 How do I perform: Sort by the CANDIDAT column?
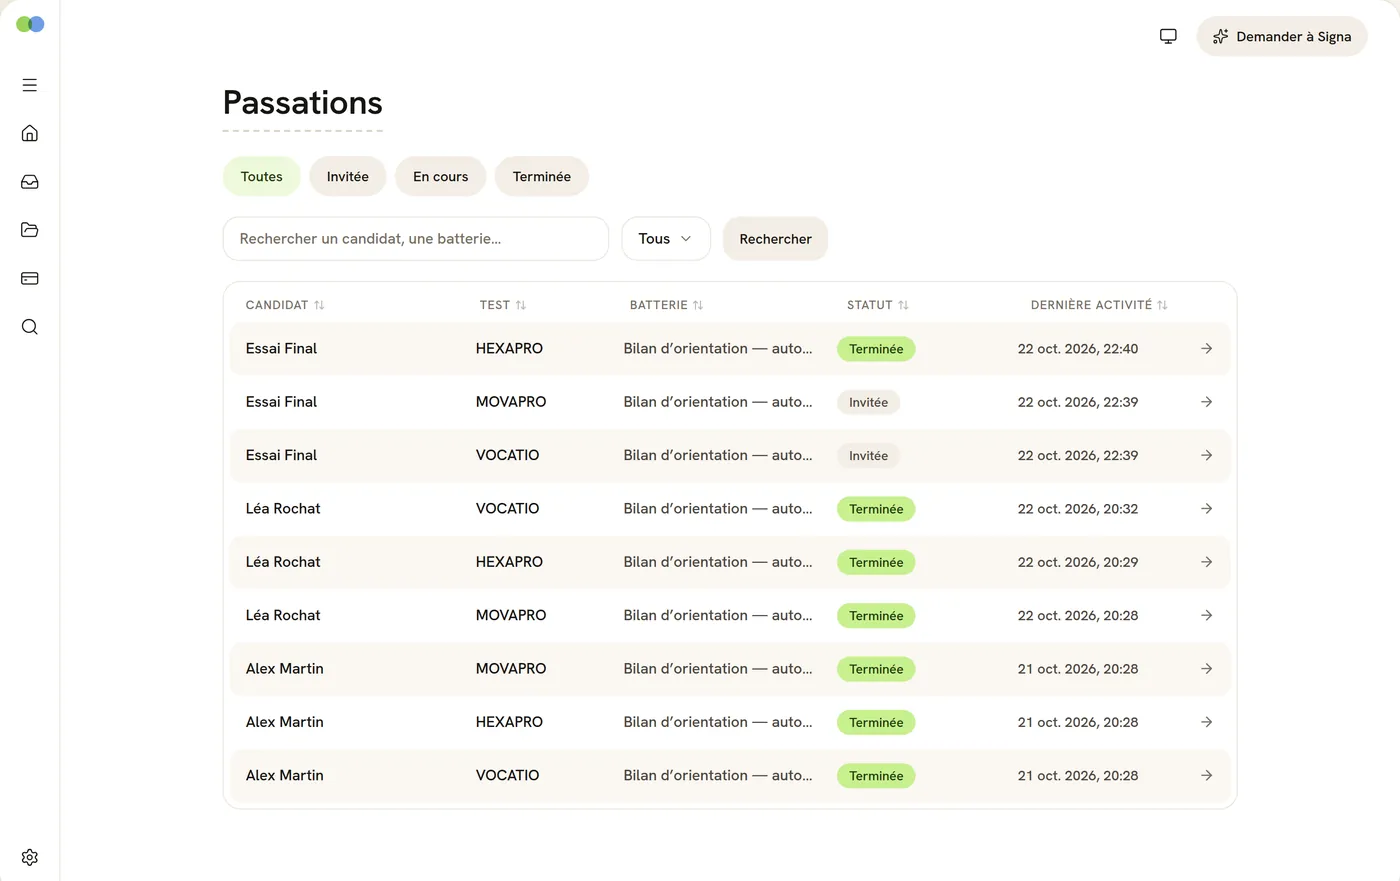(285, 305)
